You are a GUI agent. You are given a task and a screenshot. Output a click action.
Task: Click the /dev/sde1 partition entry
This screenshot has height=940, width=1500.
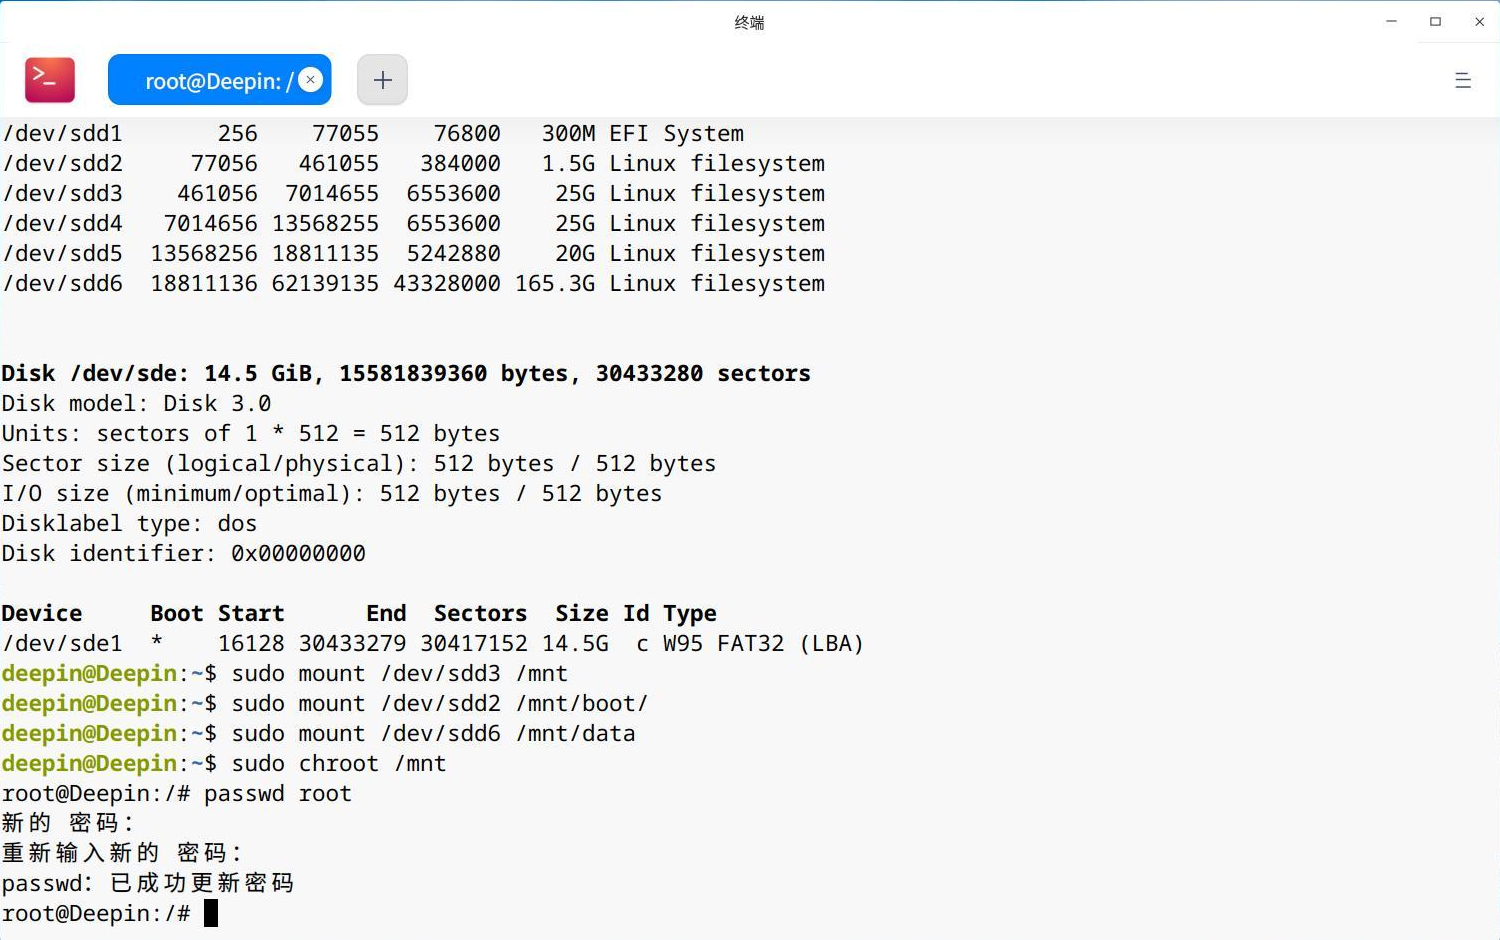pyautogui.click(x=432, y=644)
